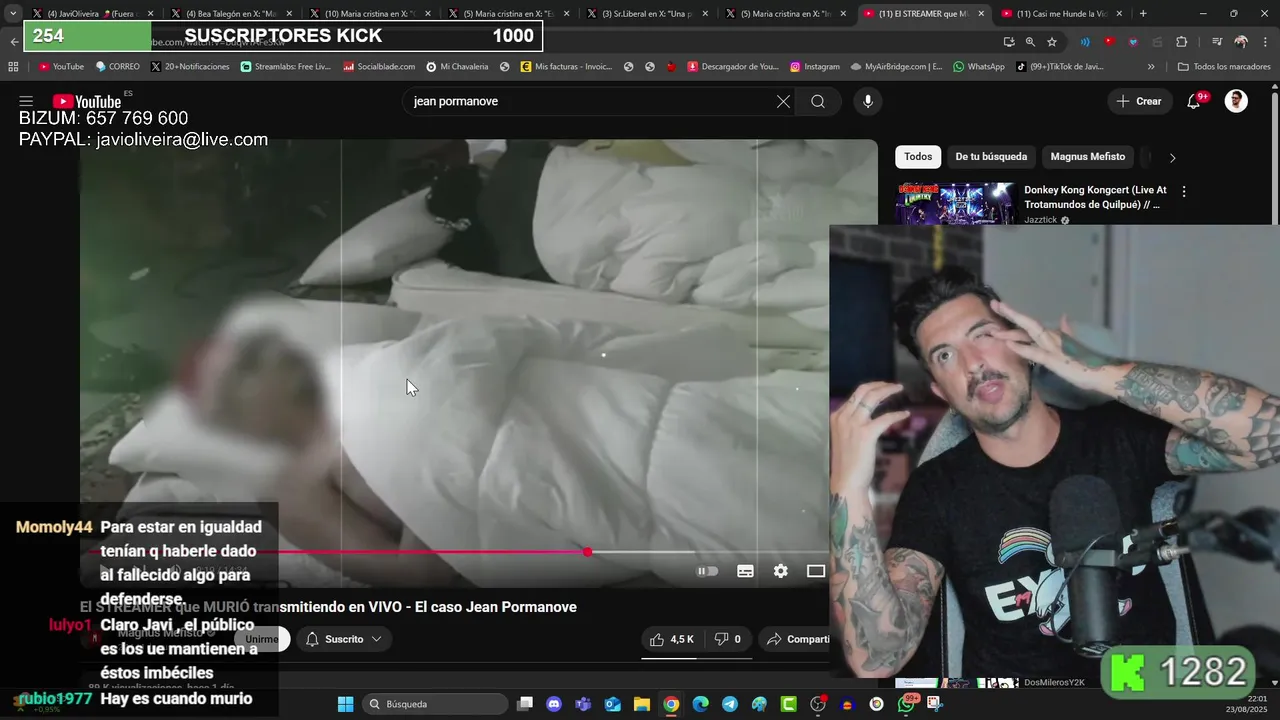The image size is (1280, 720).
Task: Open WhatsApp from the taskbar
Action: pyautogui.click(x=906, y=704)
